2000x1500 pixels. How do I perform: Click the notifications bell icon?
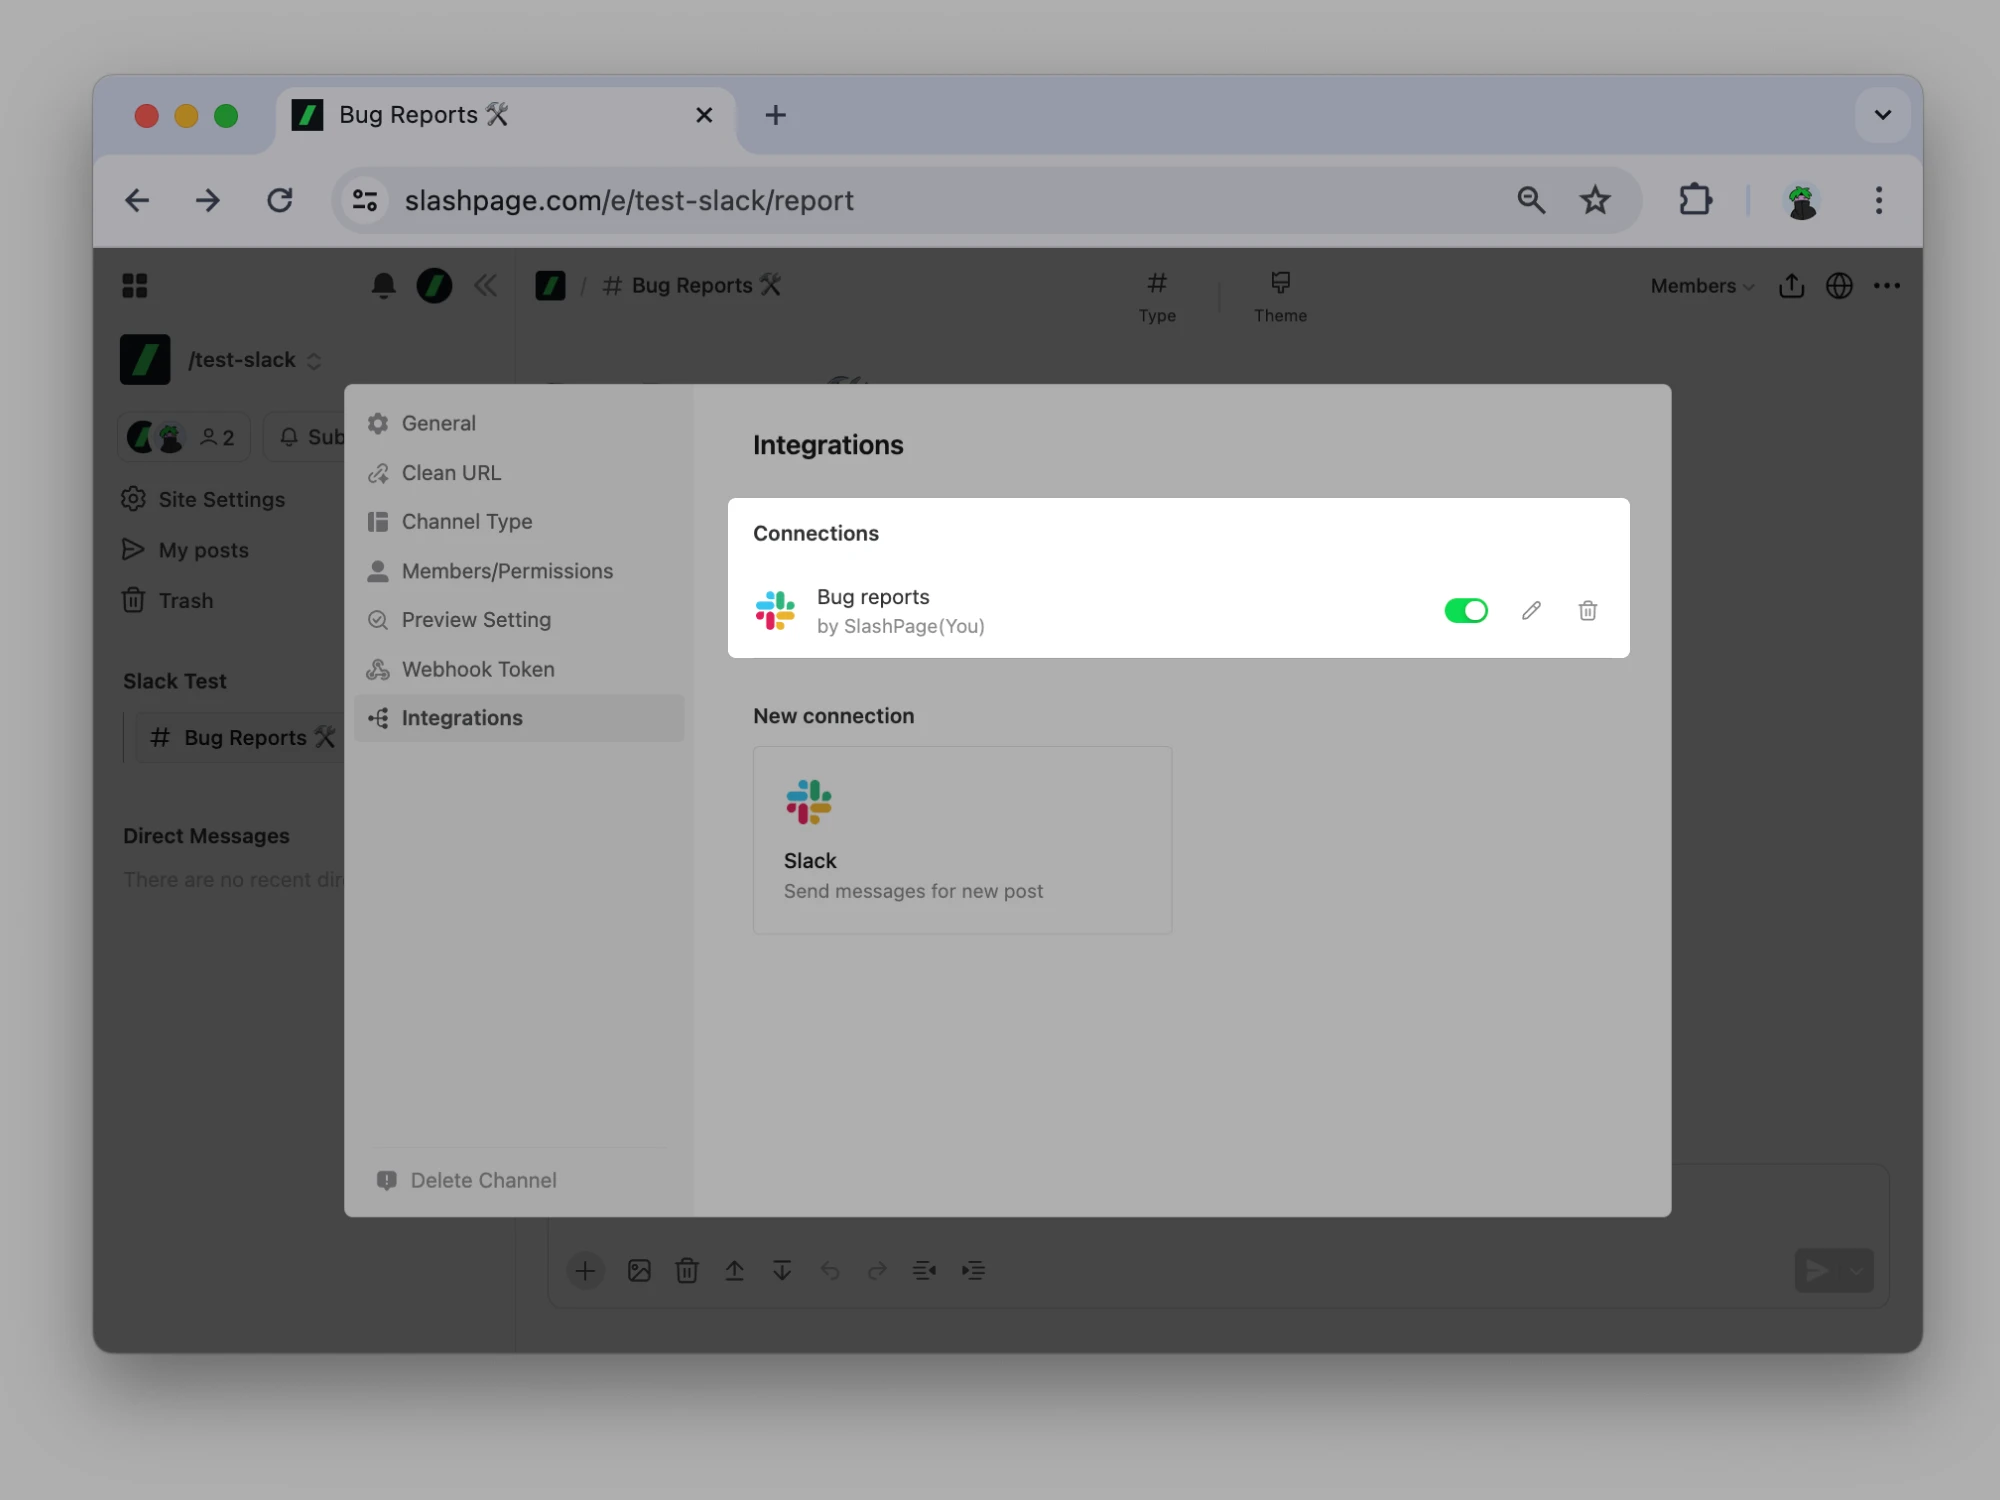383,286
